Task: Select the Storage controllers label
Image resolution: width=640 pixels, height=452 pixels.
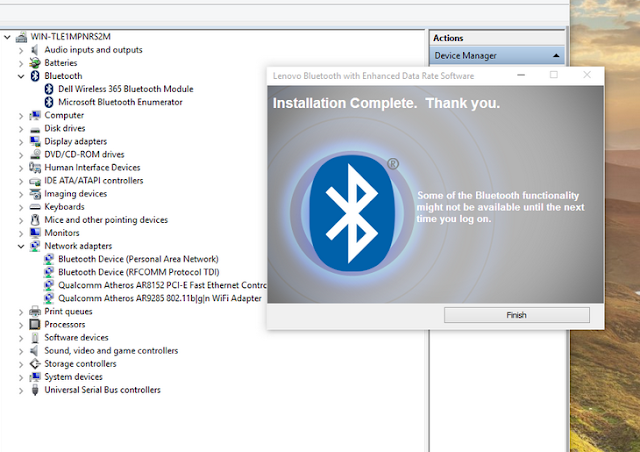Action: (80, 364)
